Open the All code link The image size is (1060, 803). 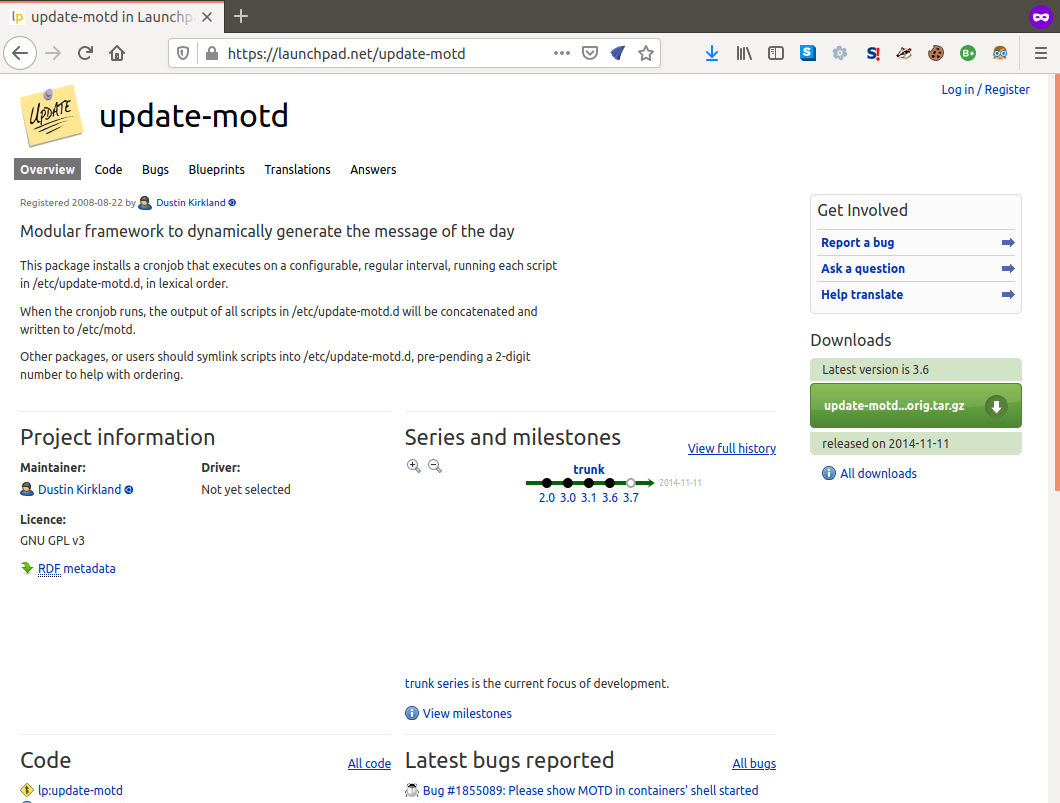coord(369,763)
